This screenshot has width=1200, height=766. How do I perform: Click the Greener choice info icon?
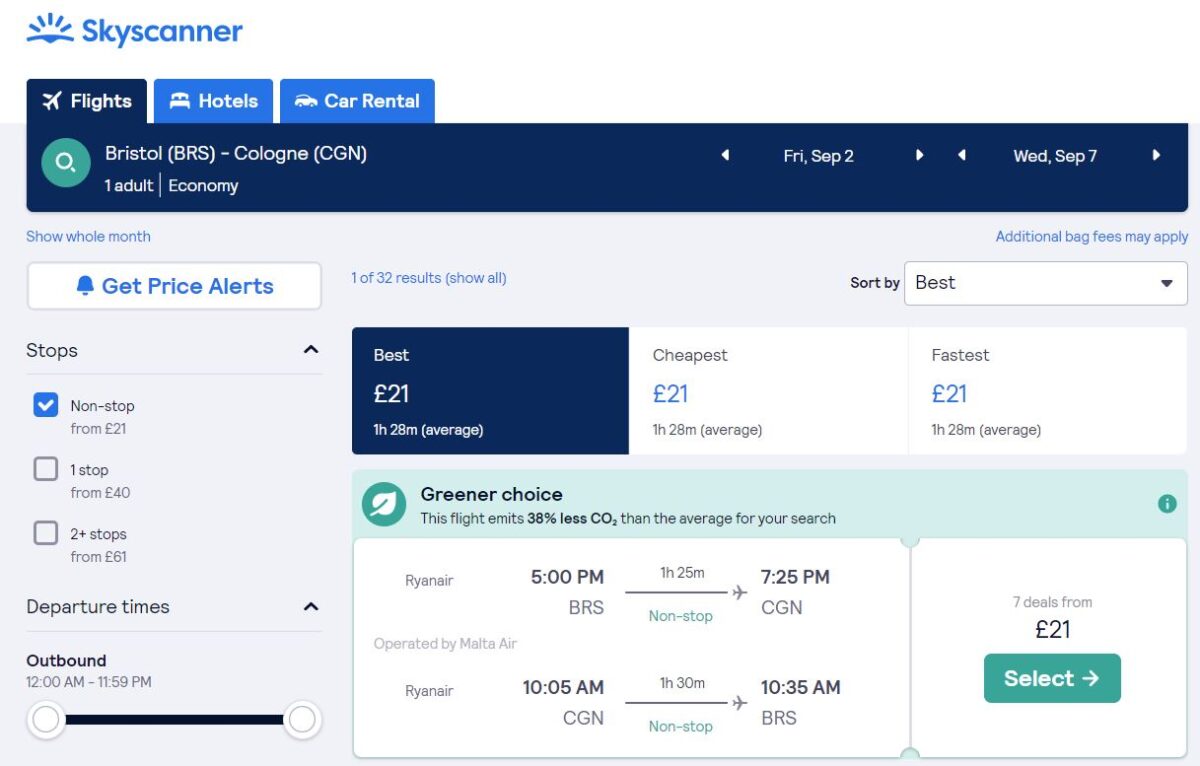coord(1167,504)
